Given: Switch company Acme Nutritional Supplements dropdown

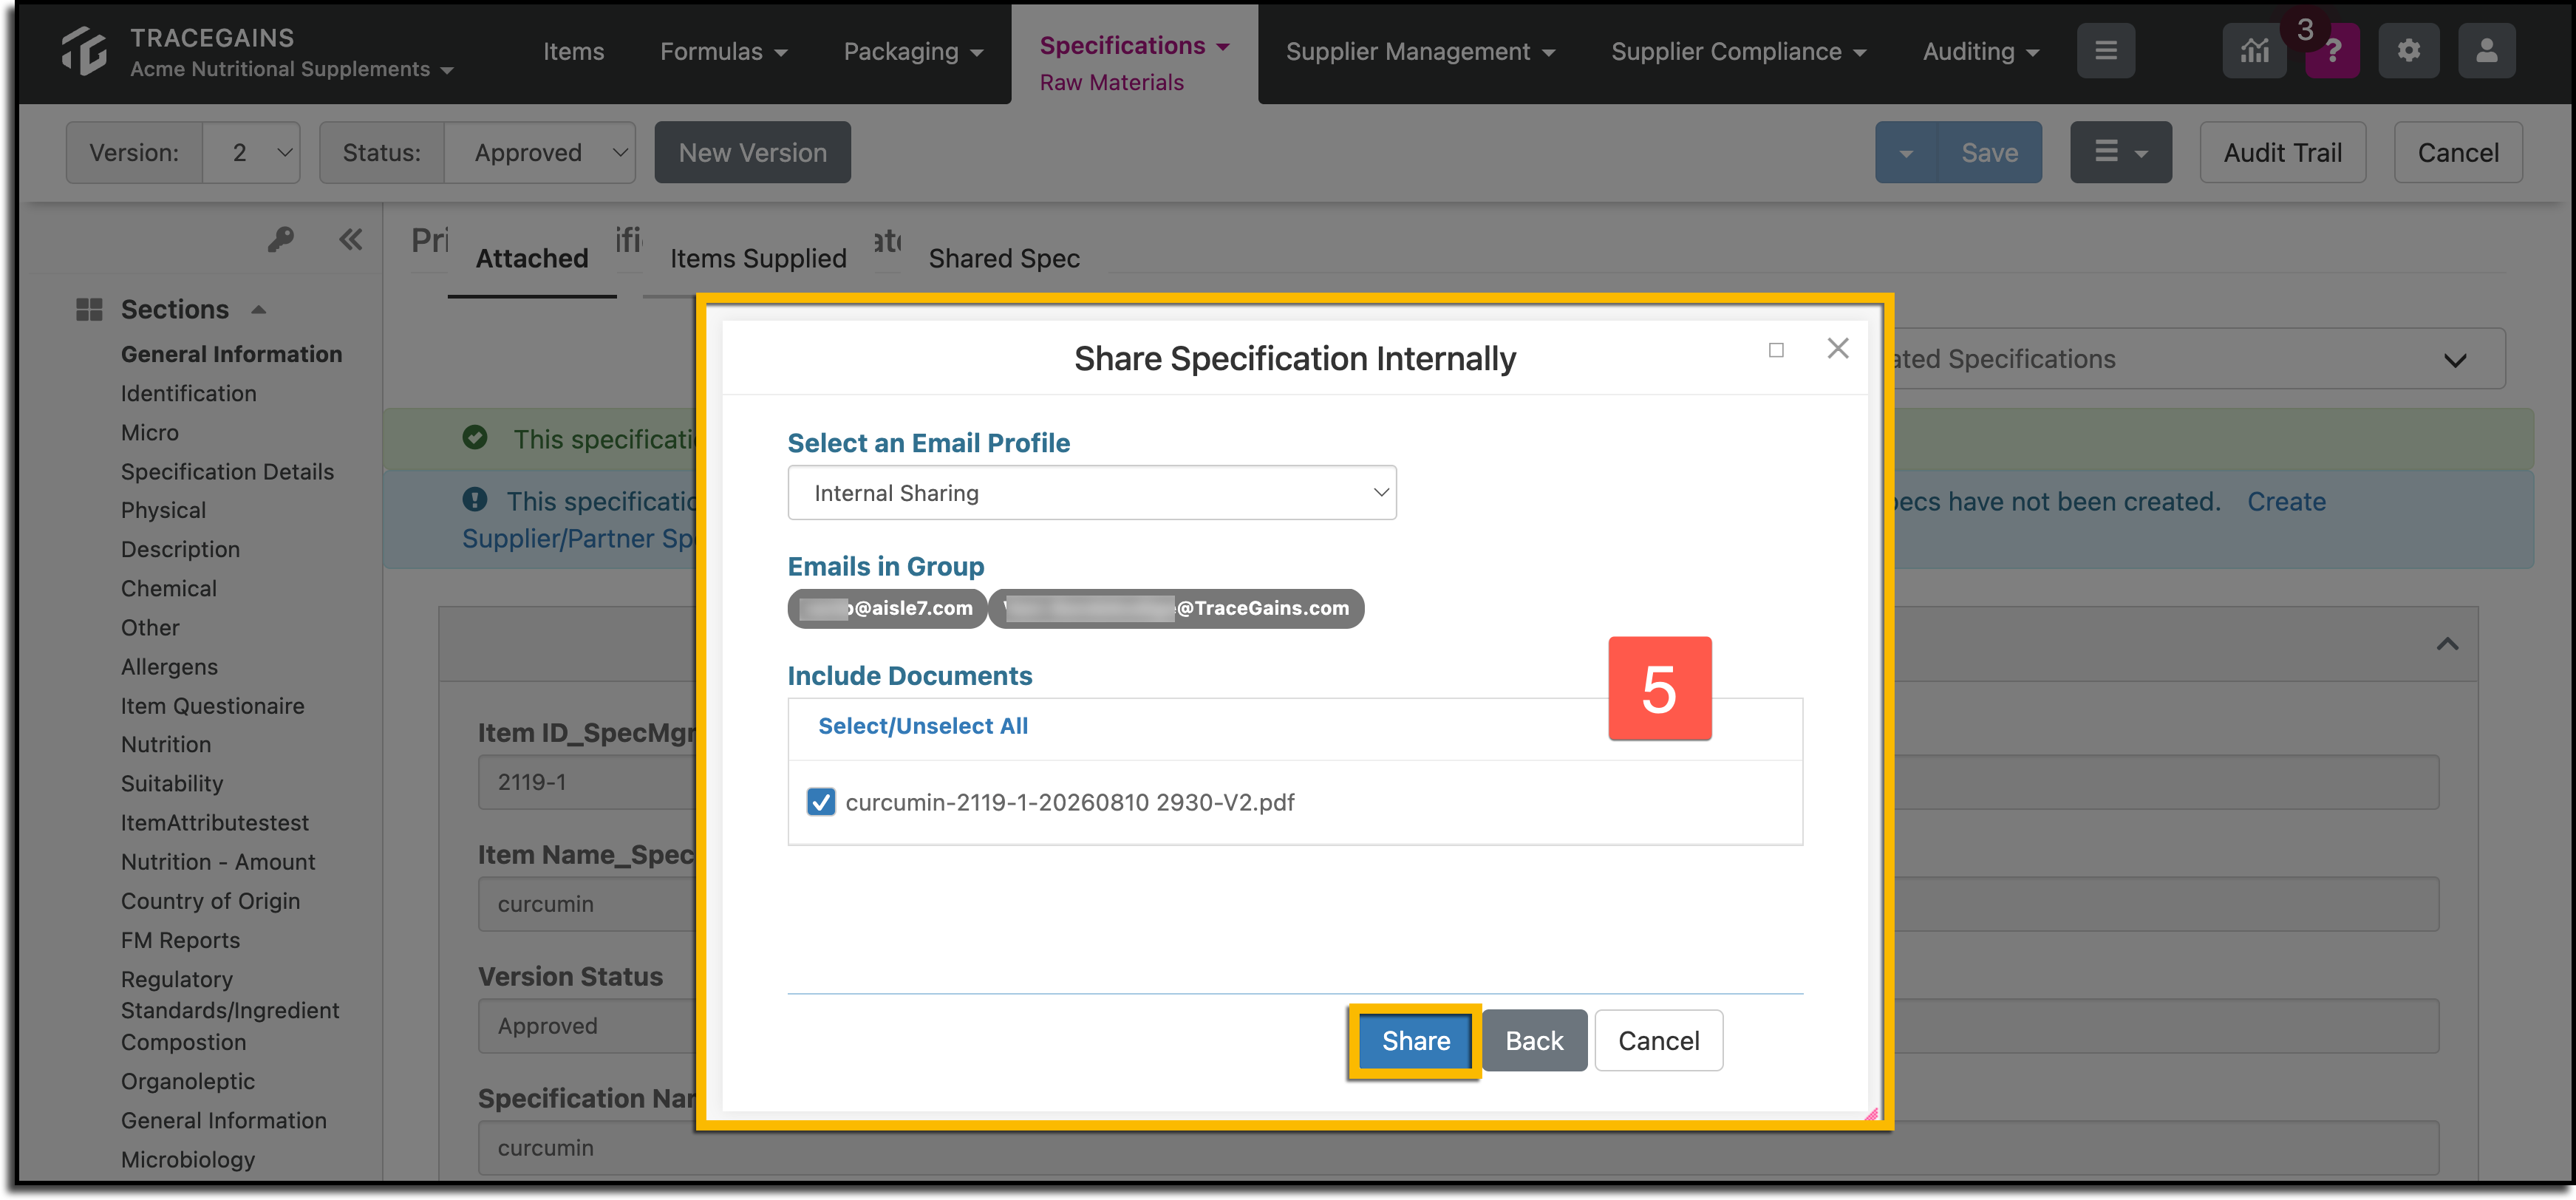Looking at the screenshot, I should (291, 69).
